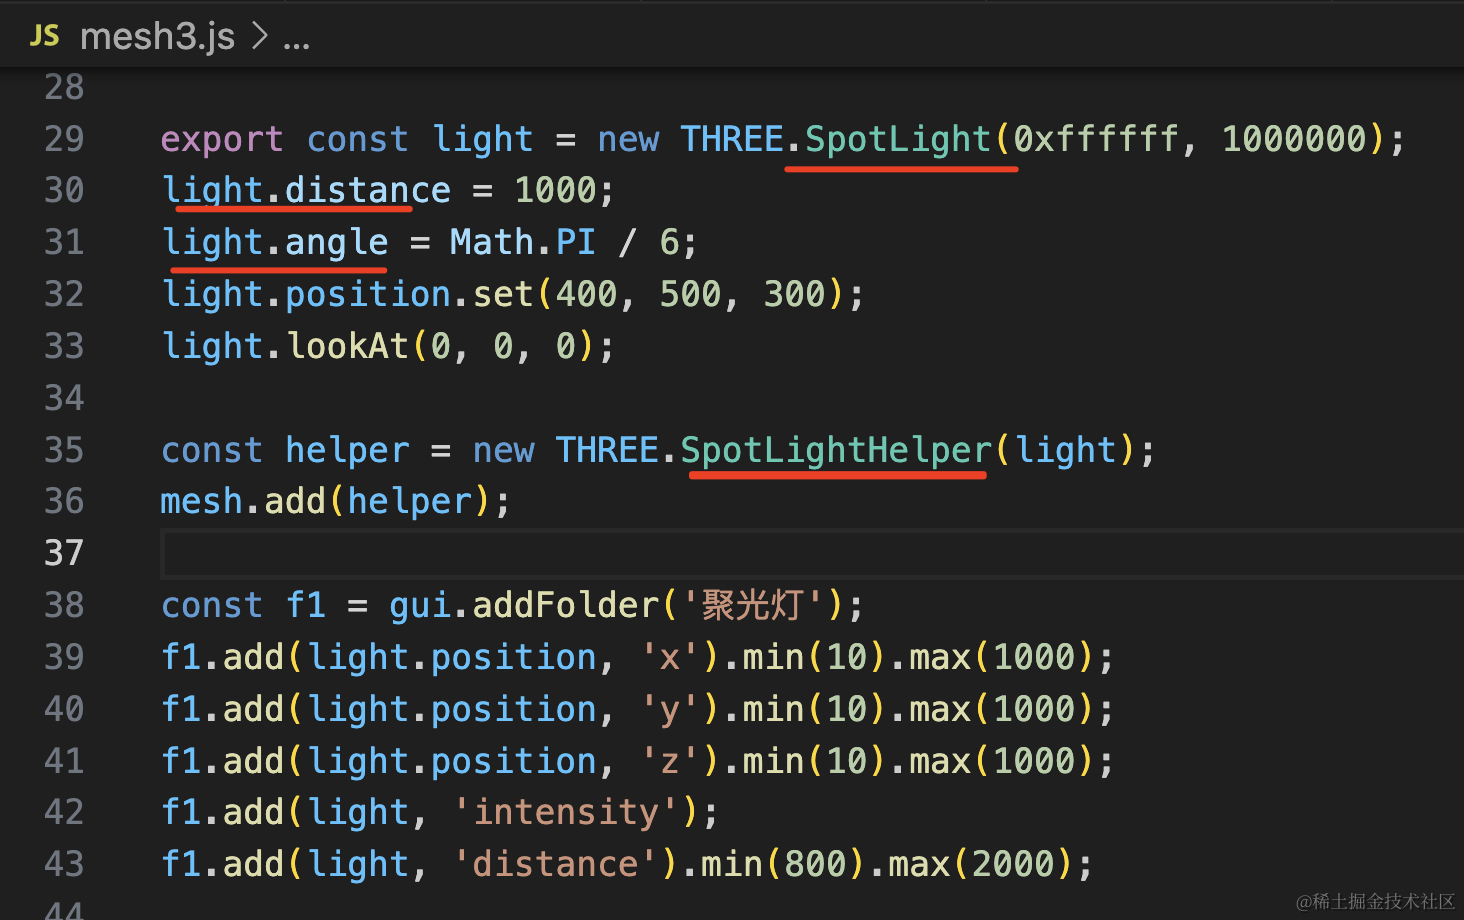1464x920 pixels.
Task: Click the JS file icon in breadcrumb
Action: point(44,36)
